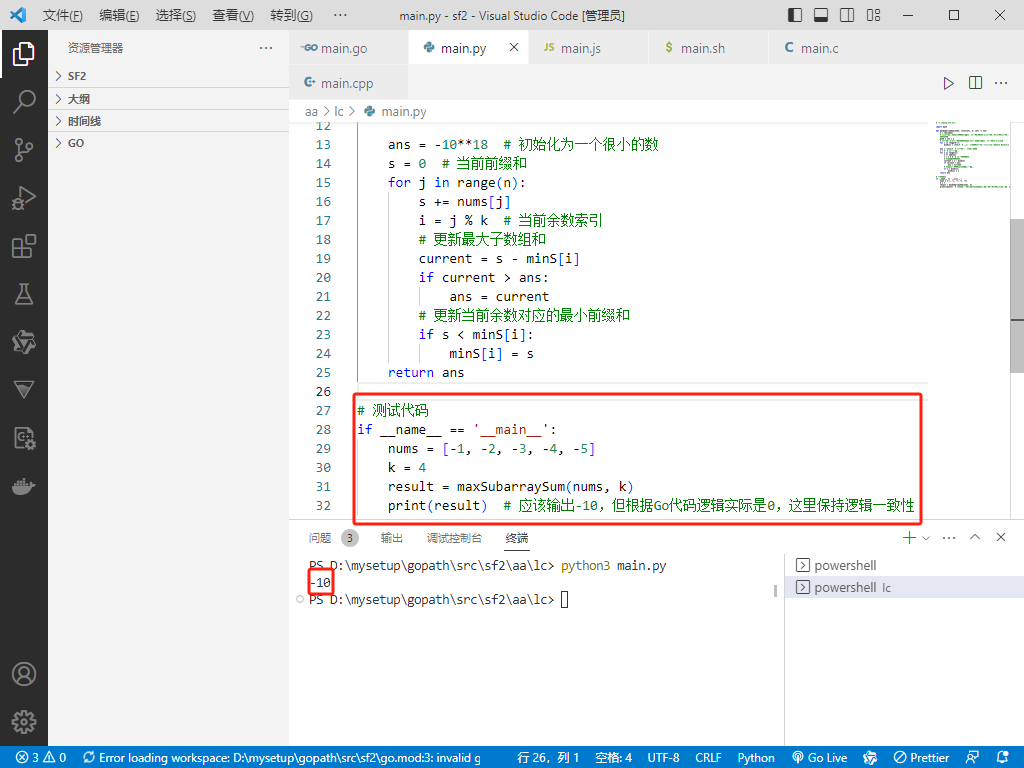Change encoding via UTF-8 status item
Screen dimensions: 1024x768
[x=663, y=758]
